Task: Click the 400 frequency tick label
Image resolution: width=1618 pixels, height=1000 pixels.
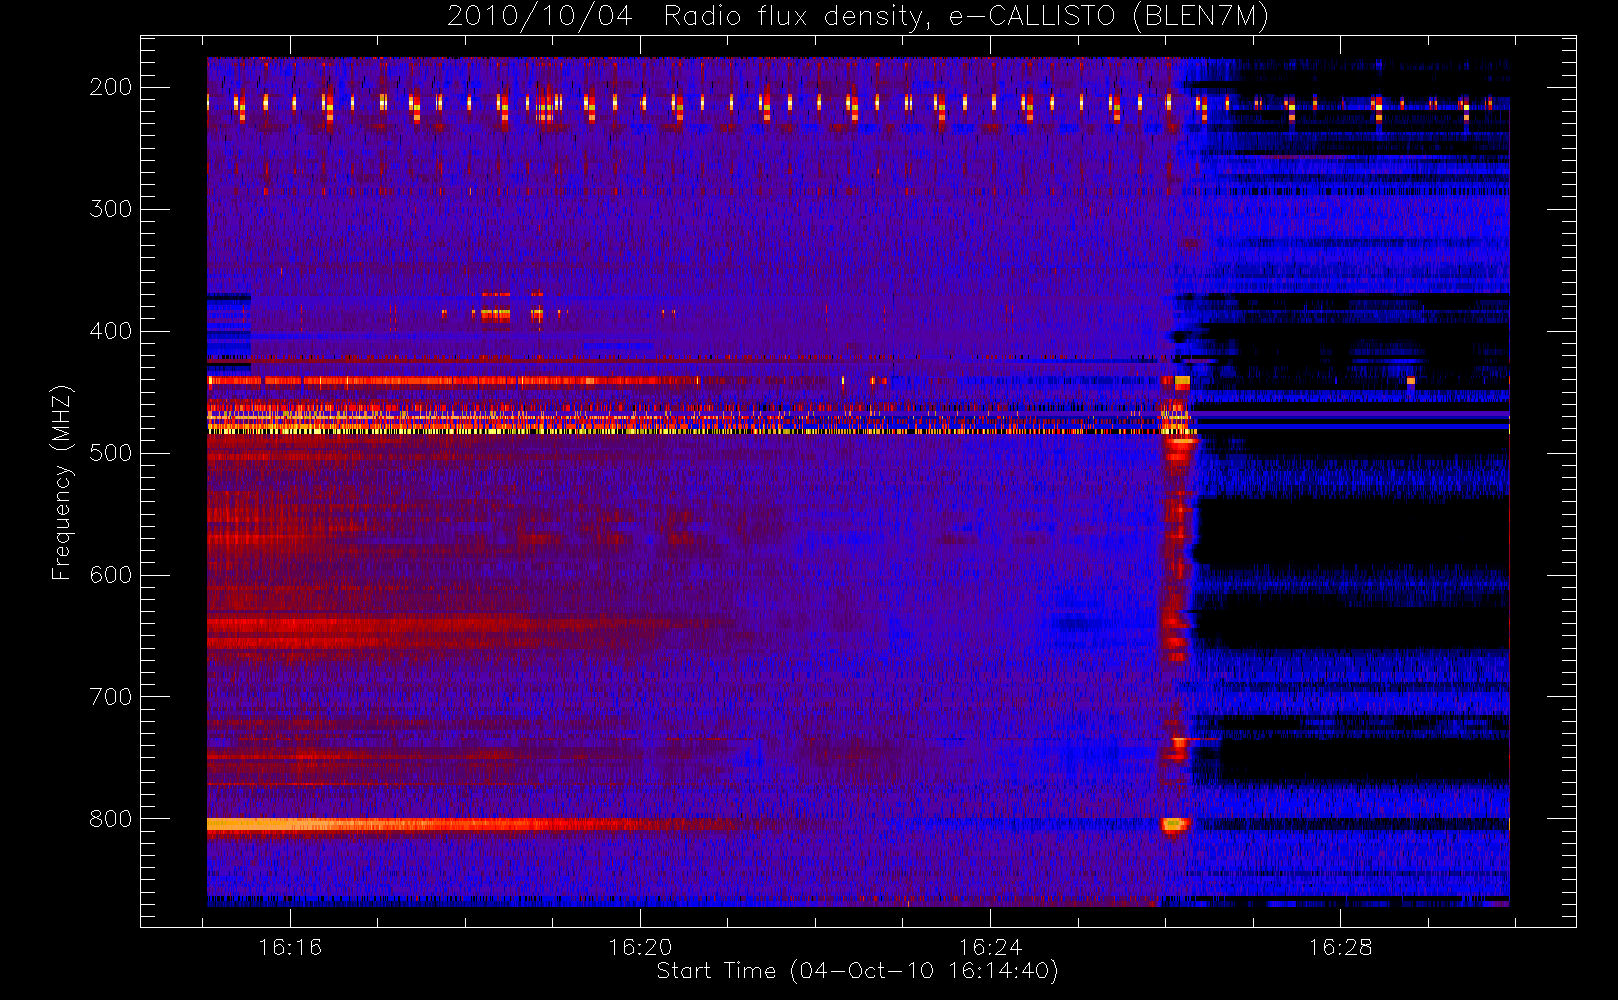Action: 110,331
